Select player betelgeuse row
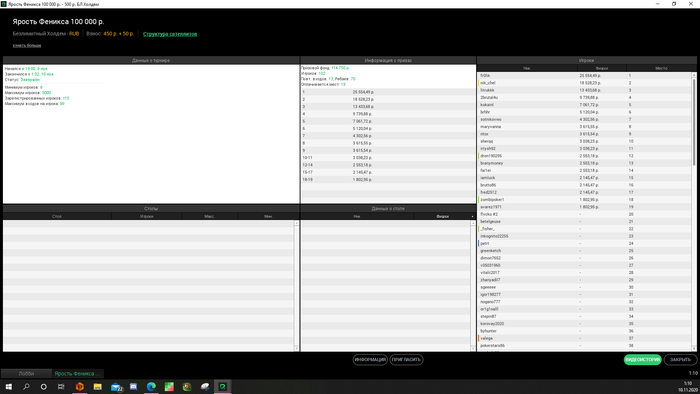 pos(584,221)
